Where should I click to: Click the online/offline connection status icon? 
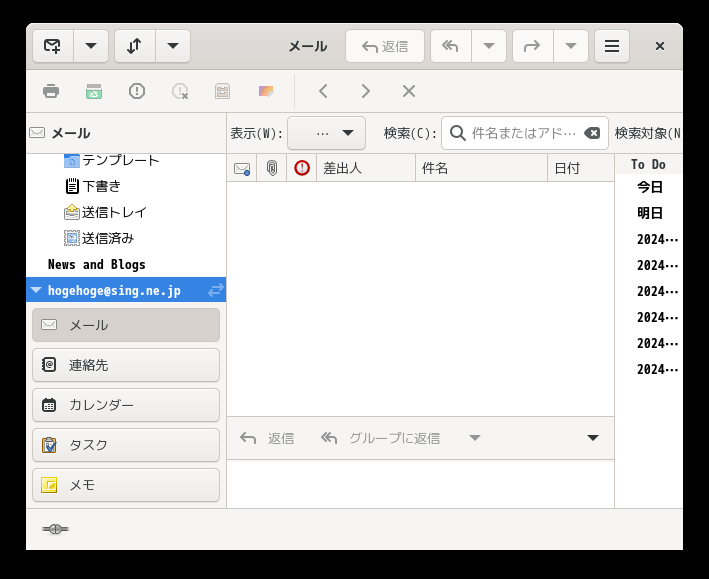pyautogui.click(x=55, y=529)
